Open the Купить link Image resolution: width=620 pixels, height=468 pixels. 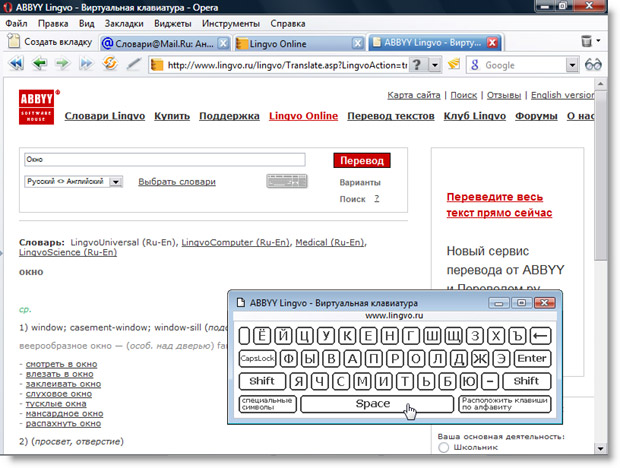click(x=172, y=116)
